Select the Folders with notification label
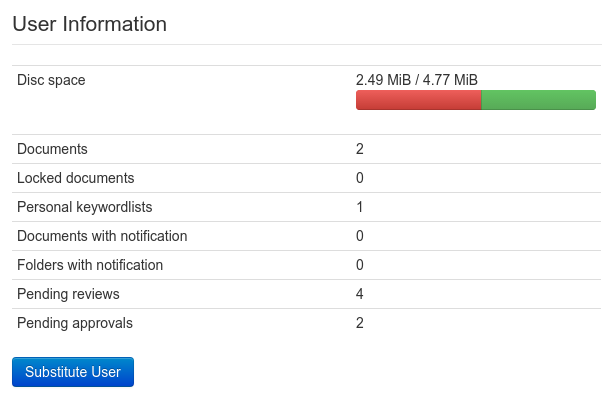 click(90, 265)
